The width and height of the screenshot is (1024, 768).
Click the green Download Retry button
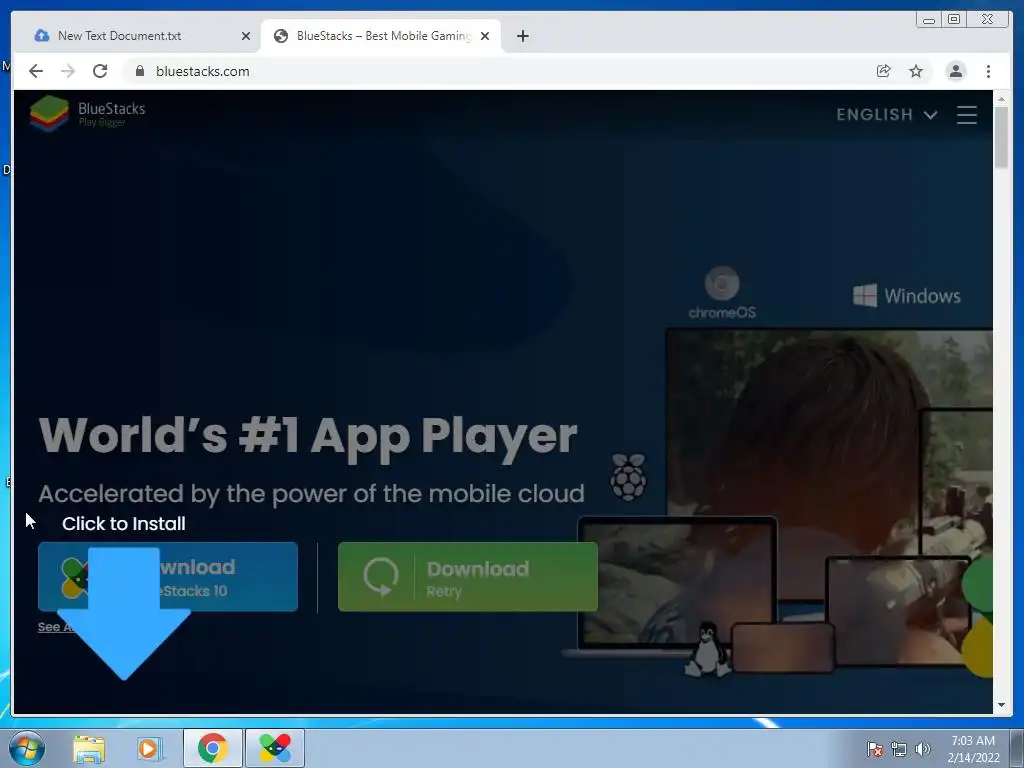coord(468,577)
